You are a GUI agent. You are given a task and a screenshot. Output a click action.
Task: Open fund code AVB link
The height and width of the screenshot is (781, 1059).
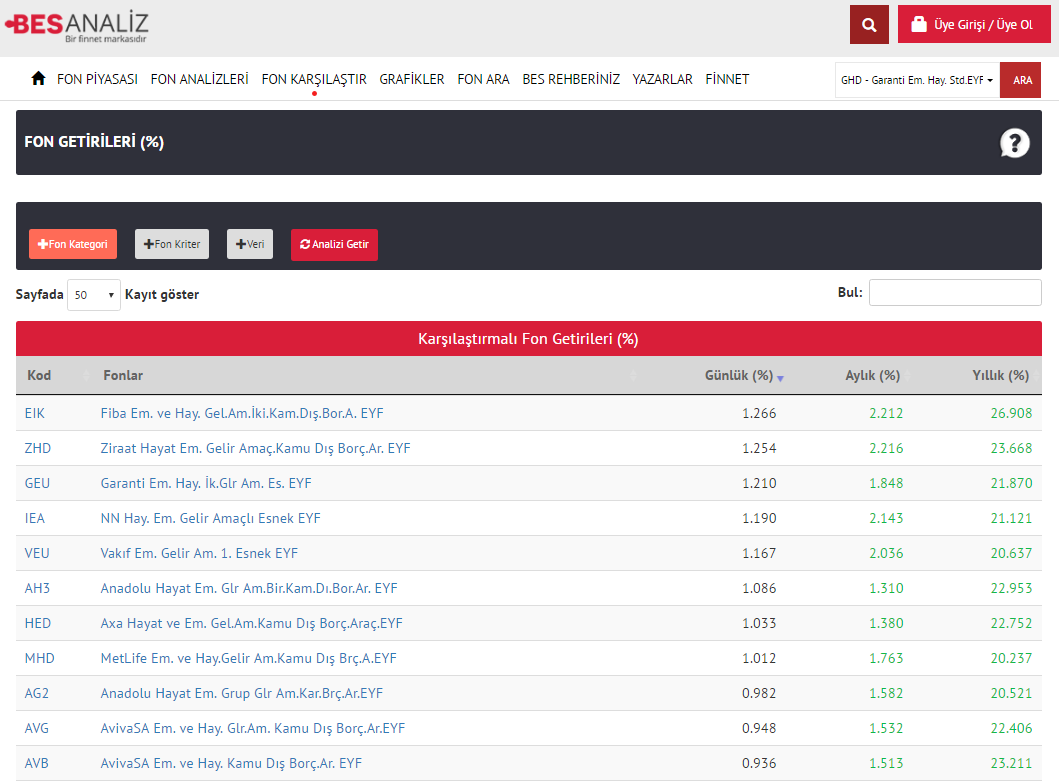coord(36,763)
